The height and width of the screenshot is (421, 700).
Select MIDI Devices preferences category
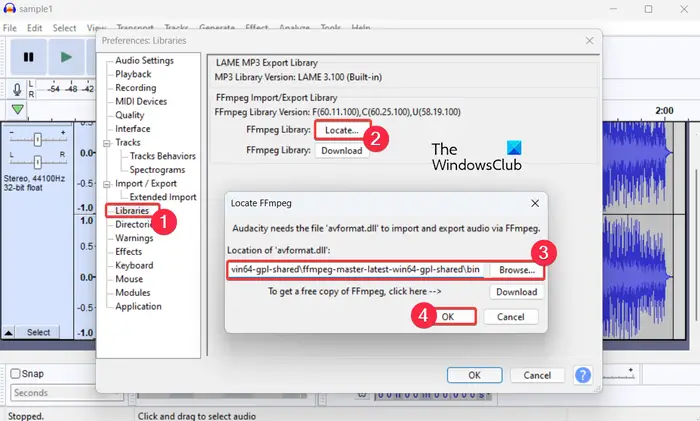coord(141,101)
